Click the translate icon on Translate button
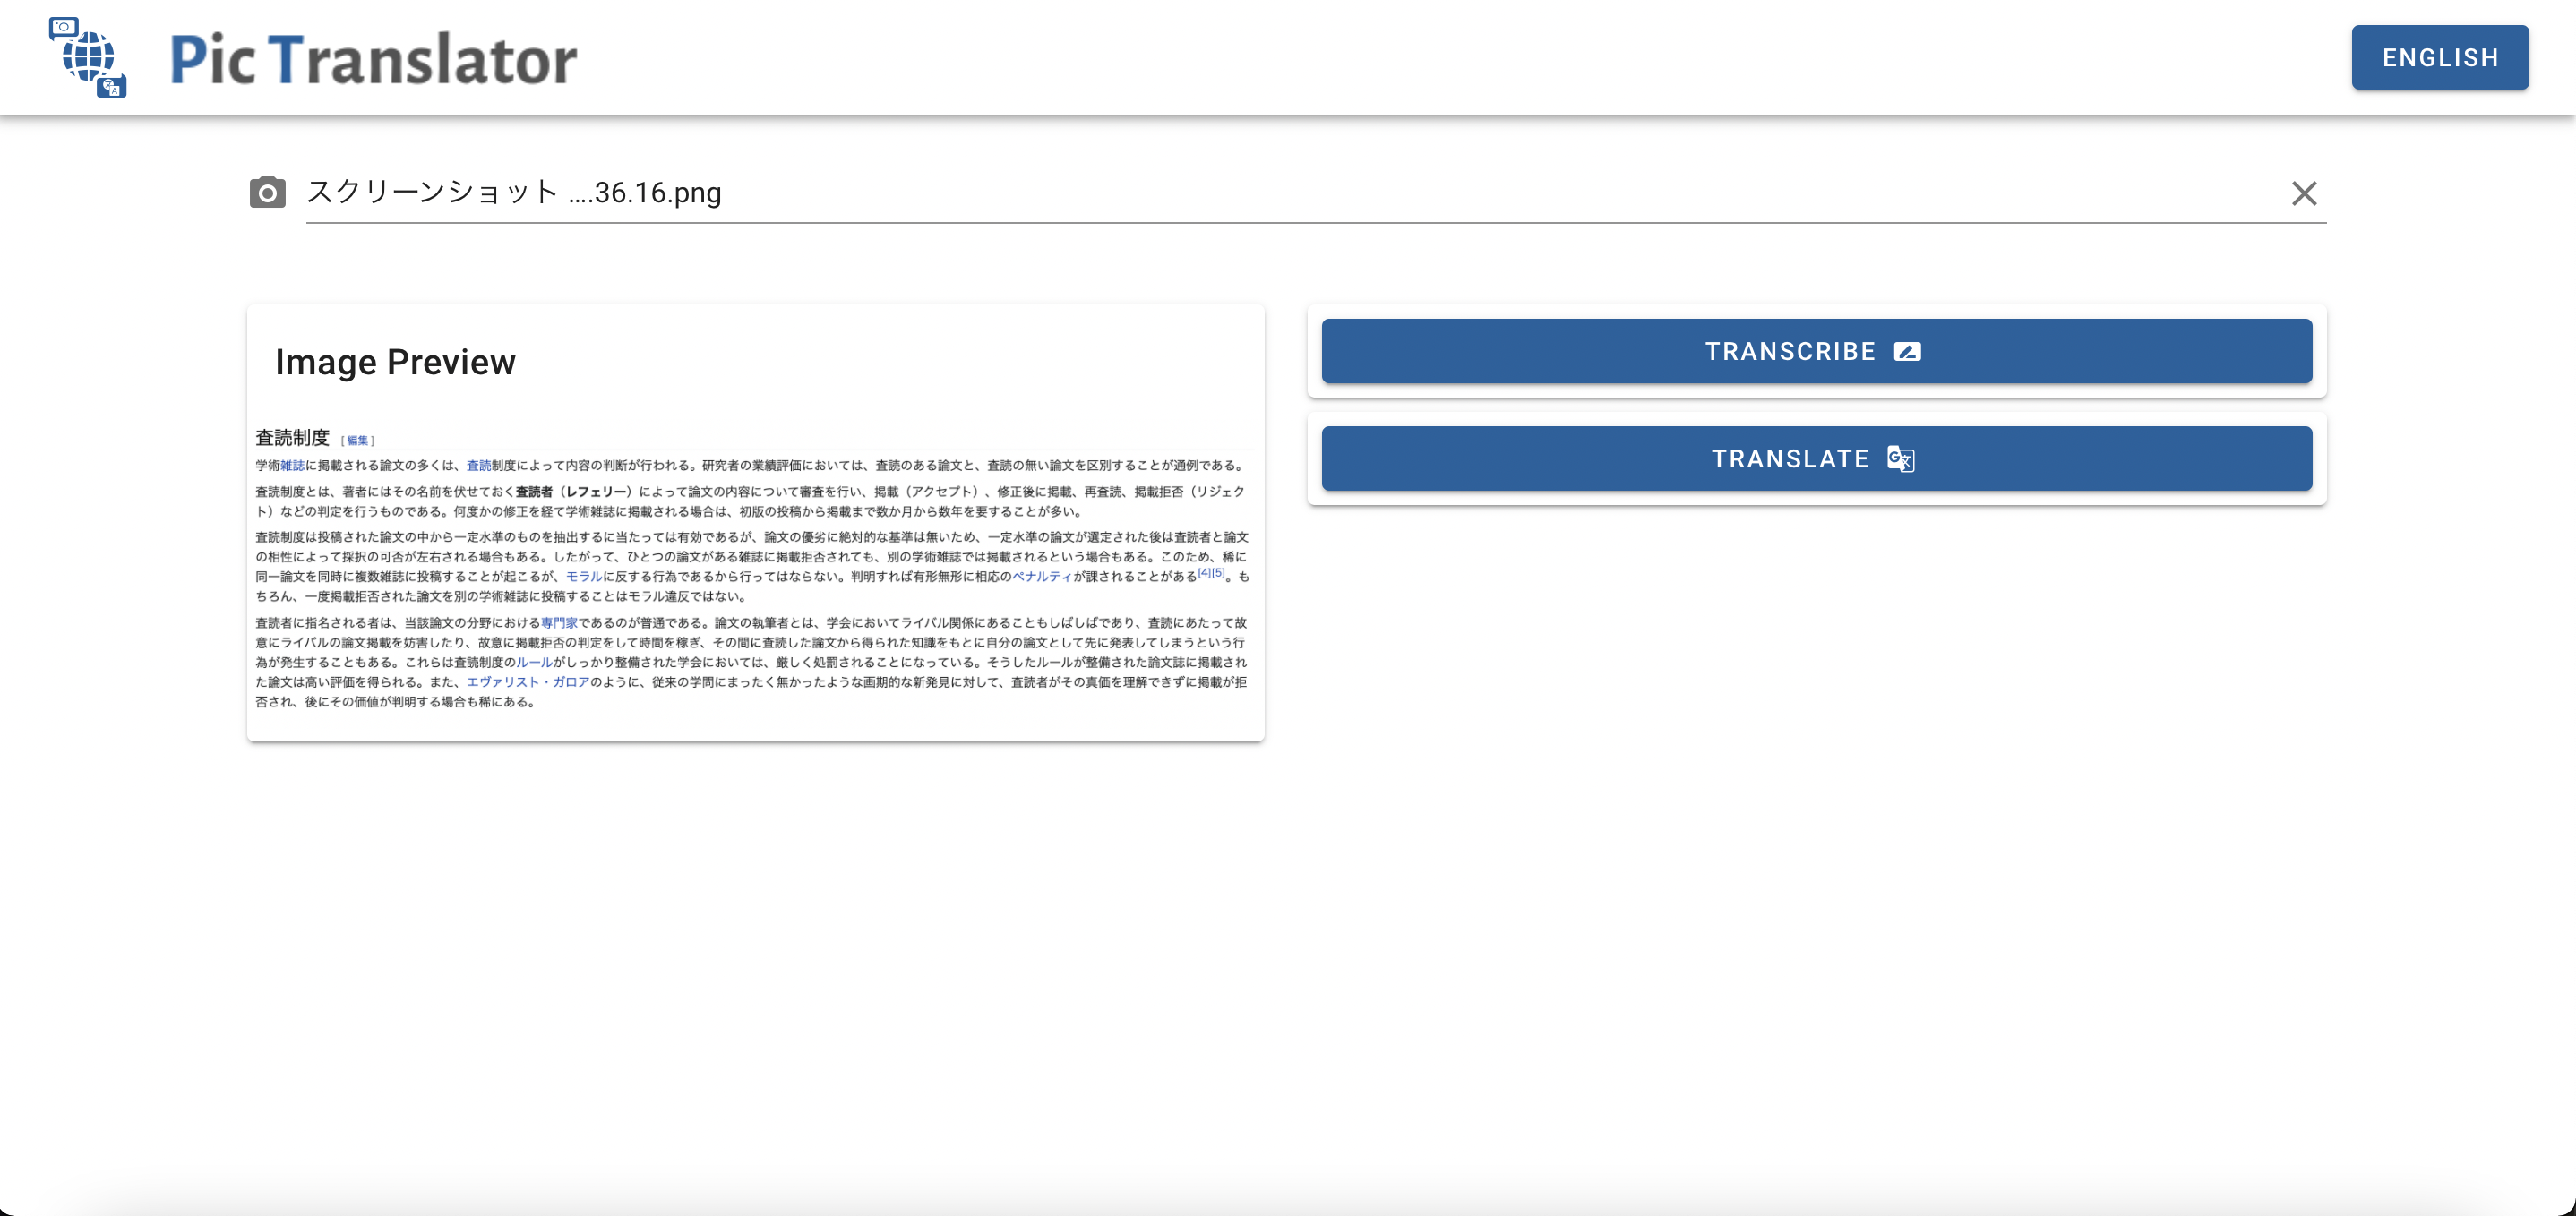Viewport: 2576px width, 1216px height. (1900, 459)
